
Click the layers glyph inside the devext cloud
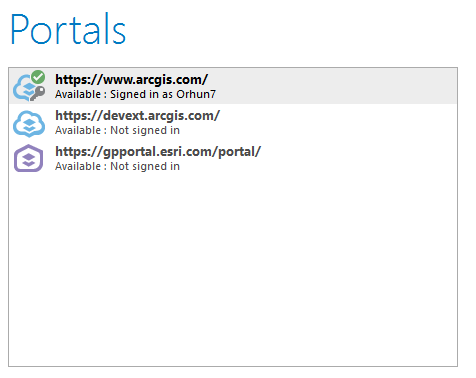(x=29, y=125)
